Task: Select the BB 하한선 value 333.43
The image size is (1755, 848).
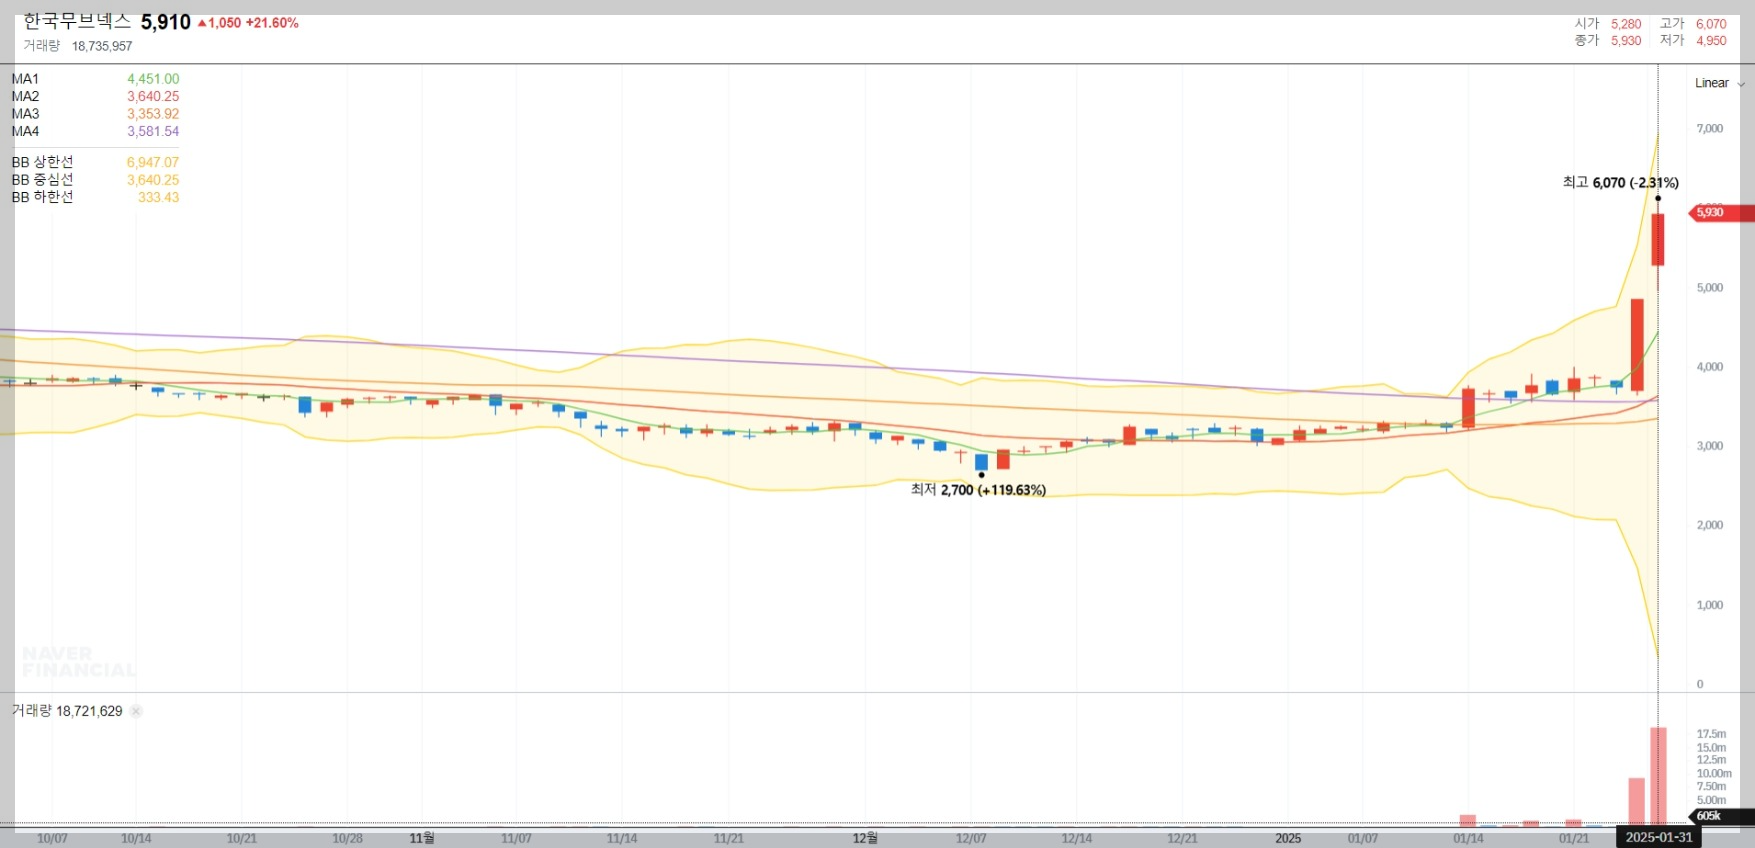Action: click(159, 197)
